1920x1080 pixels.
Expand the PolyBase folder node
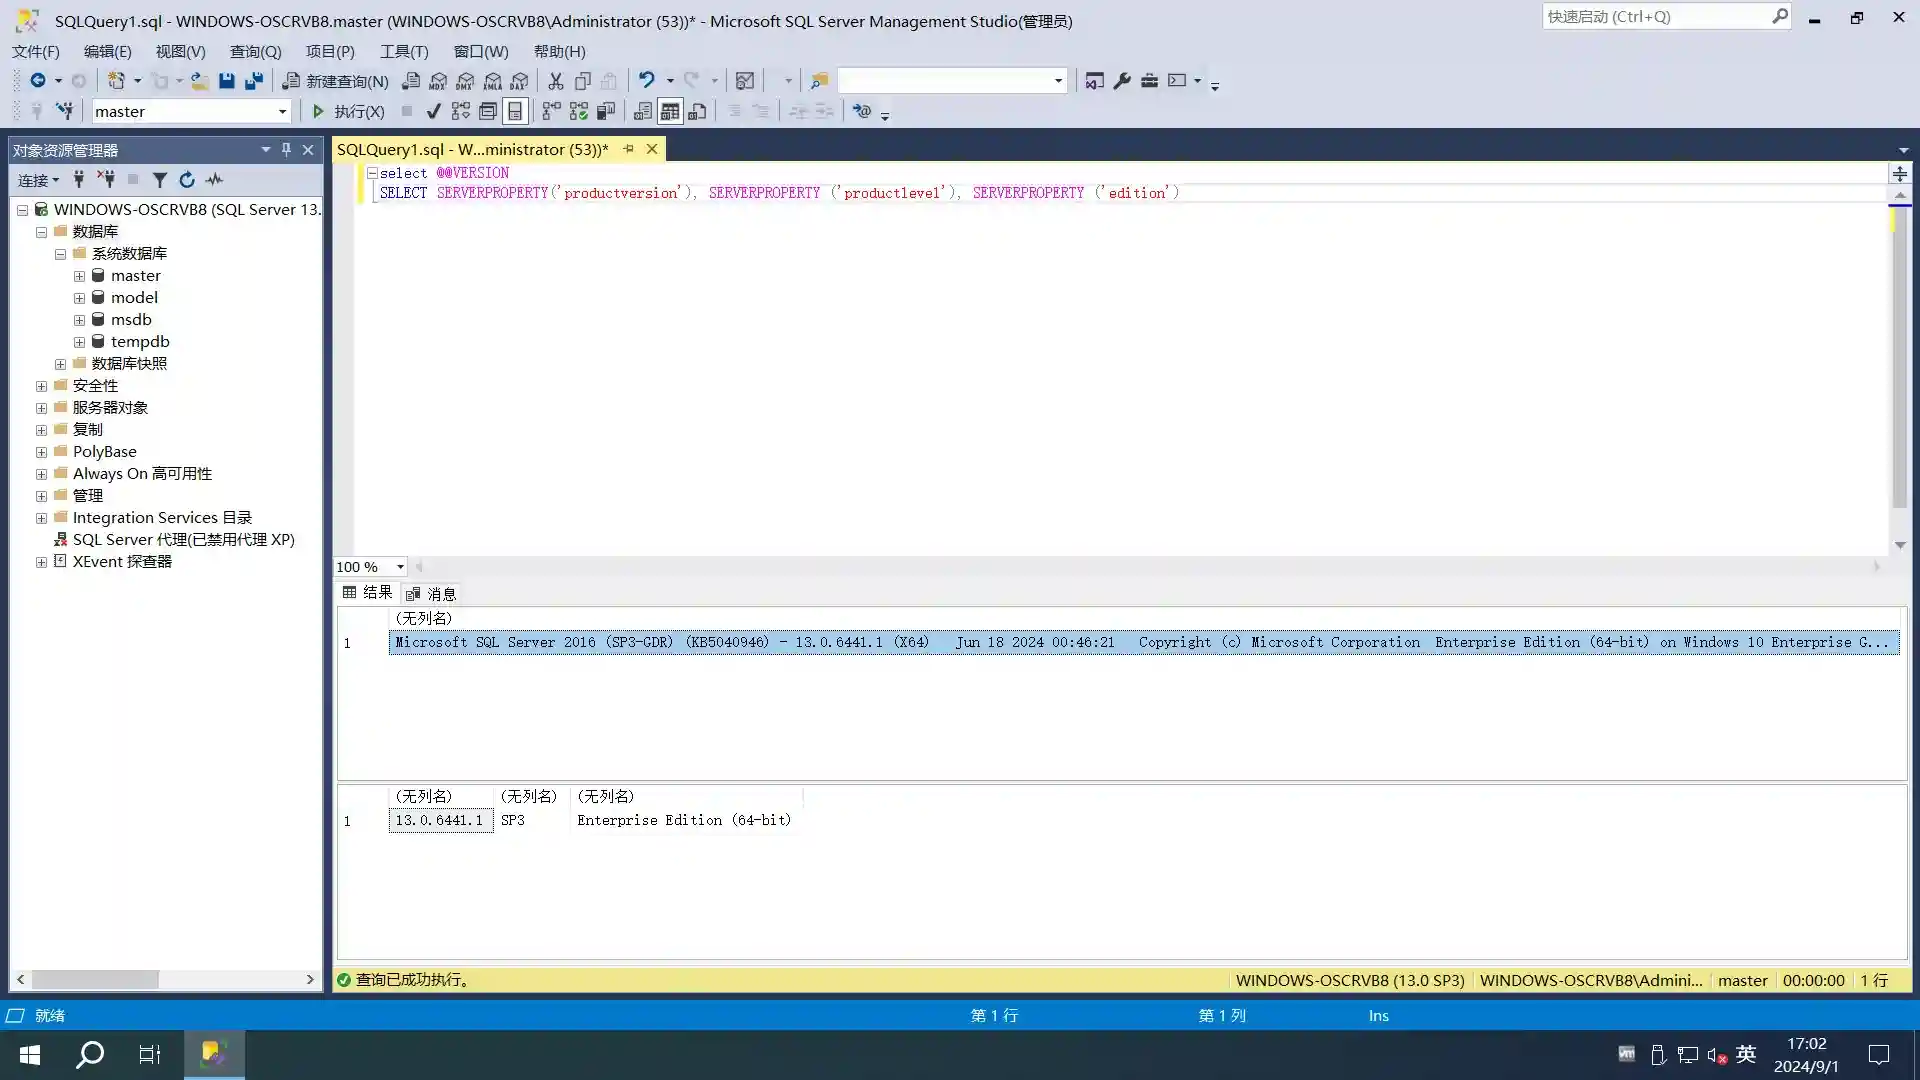pos(41,452)
